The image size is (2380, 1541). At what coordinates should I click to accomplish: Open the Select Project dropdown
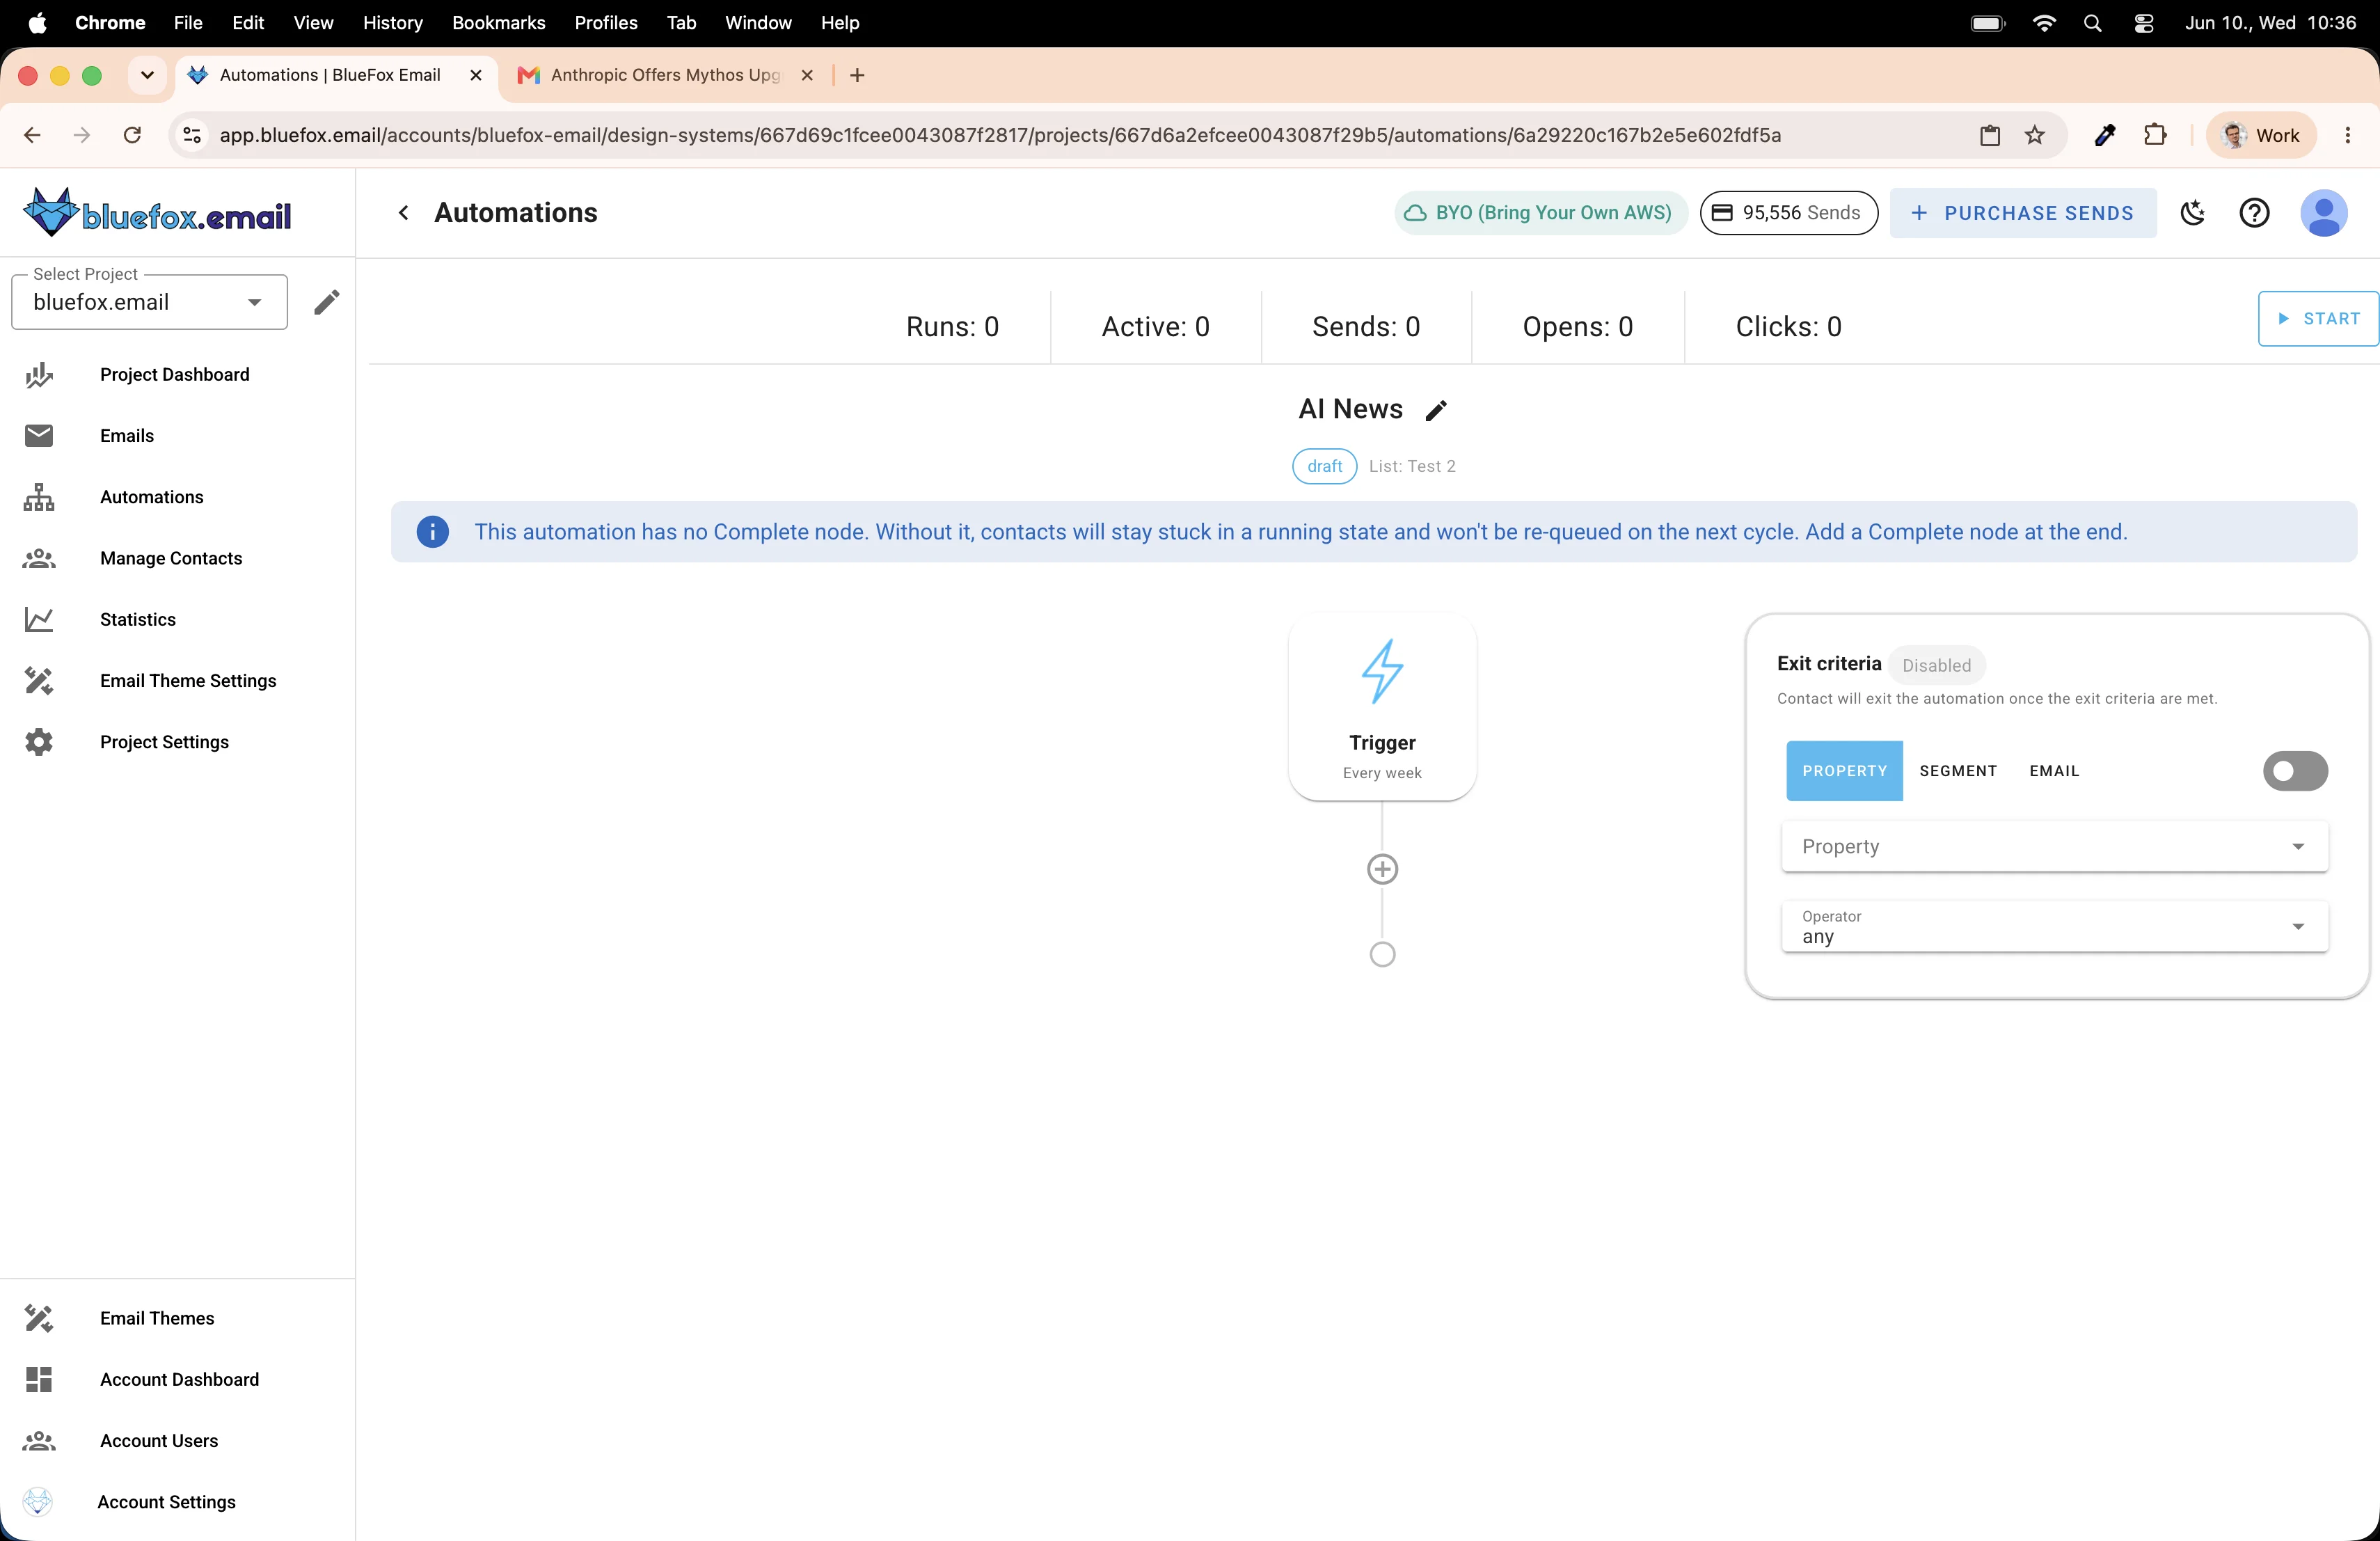[149, 302]
